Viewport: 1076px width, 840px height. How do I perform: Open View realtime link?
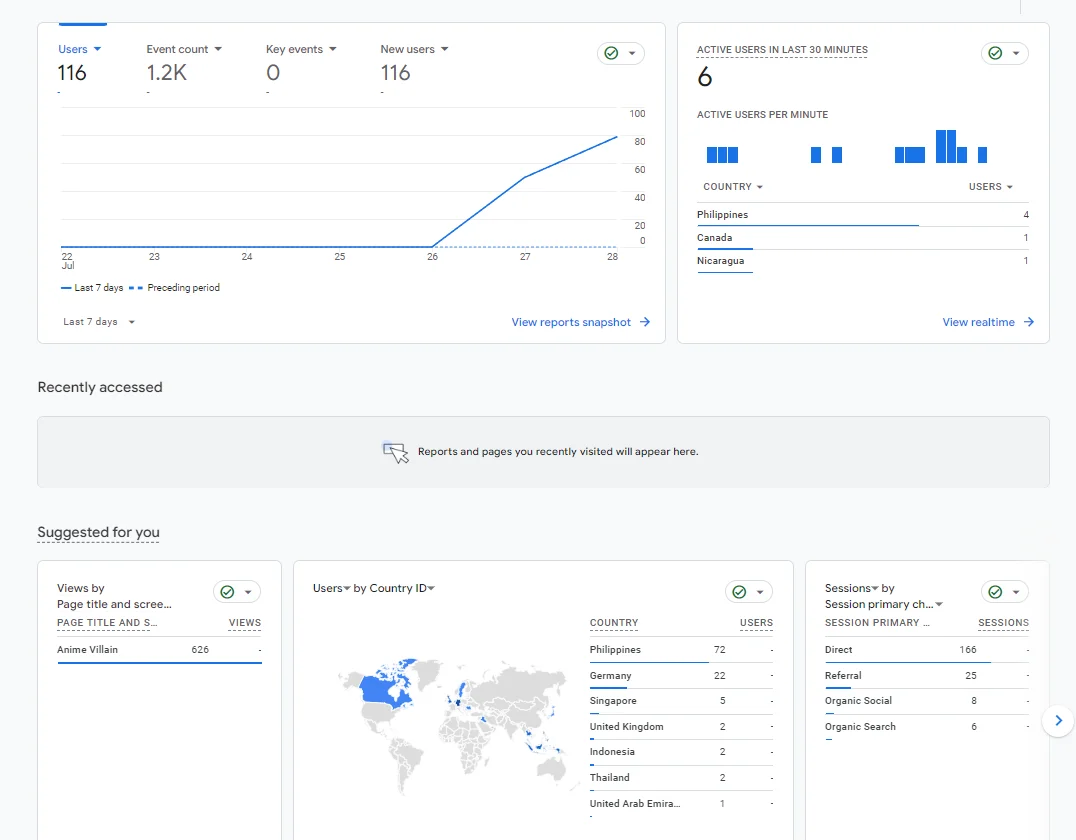coord(978,322)
